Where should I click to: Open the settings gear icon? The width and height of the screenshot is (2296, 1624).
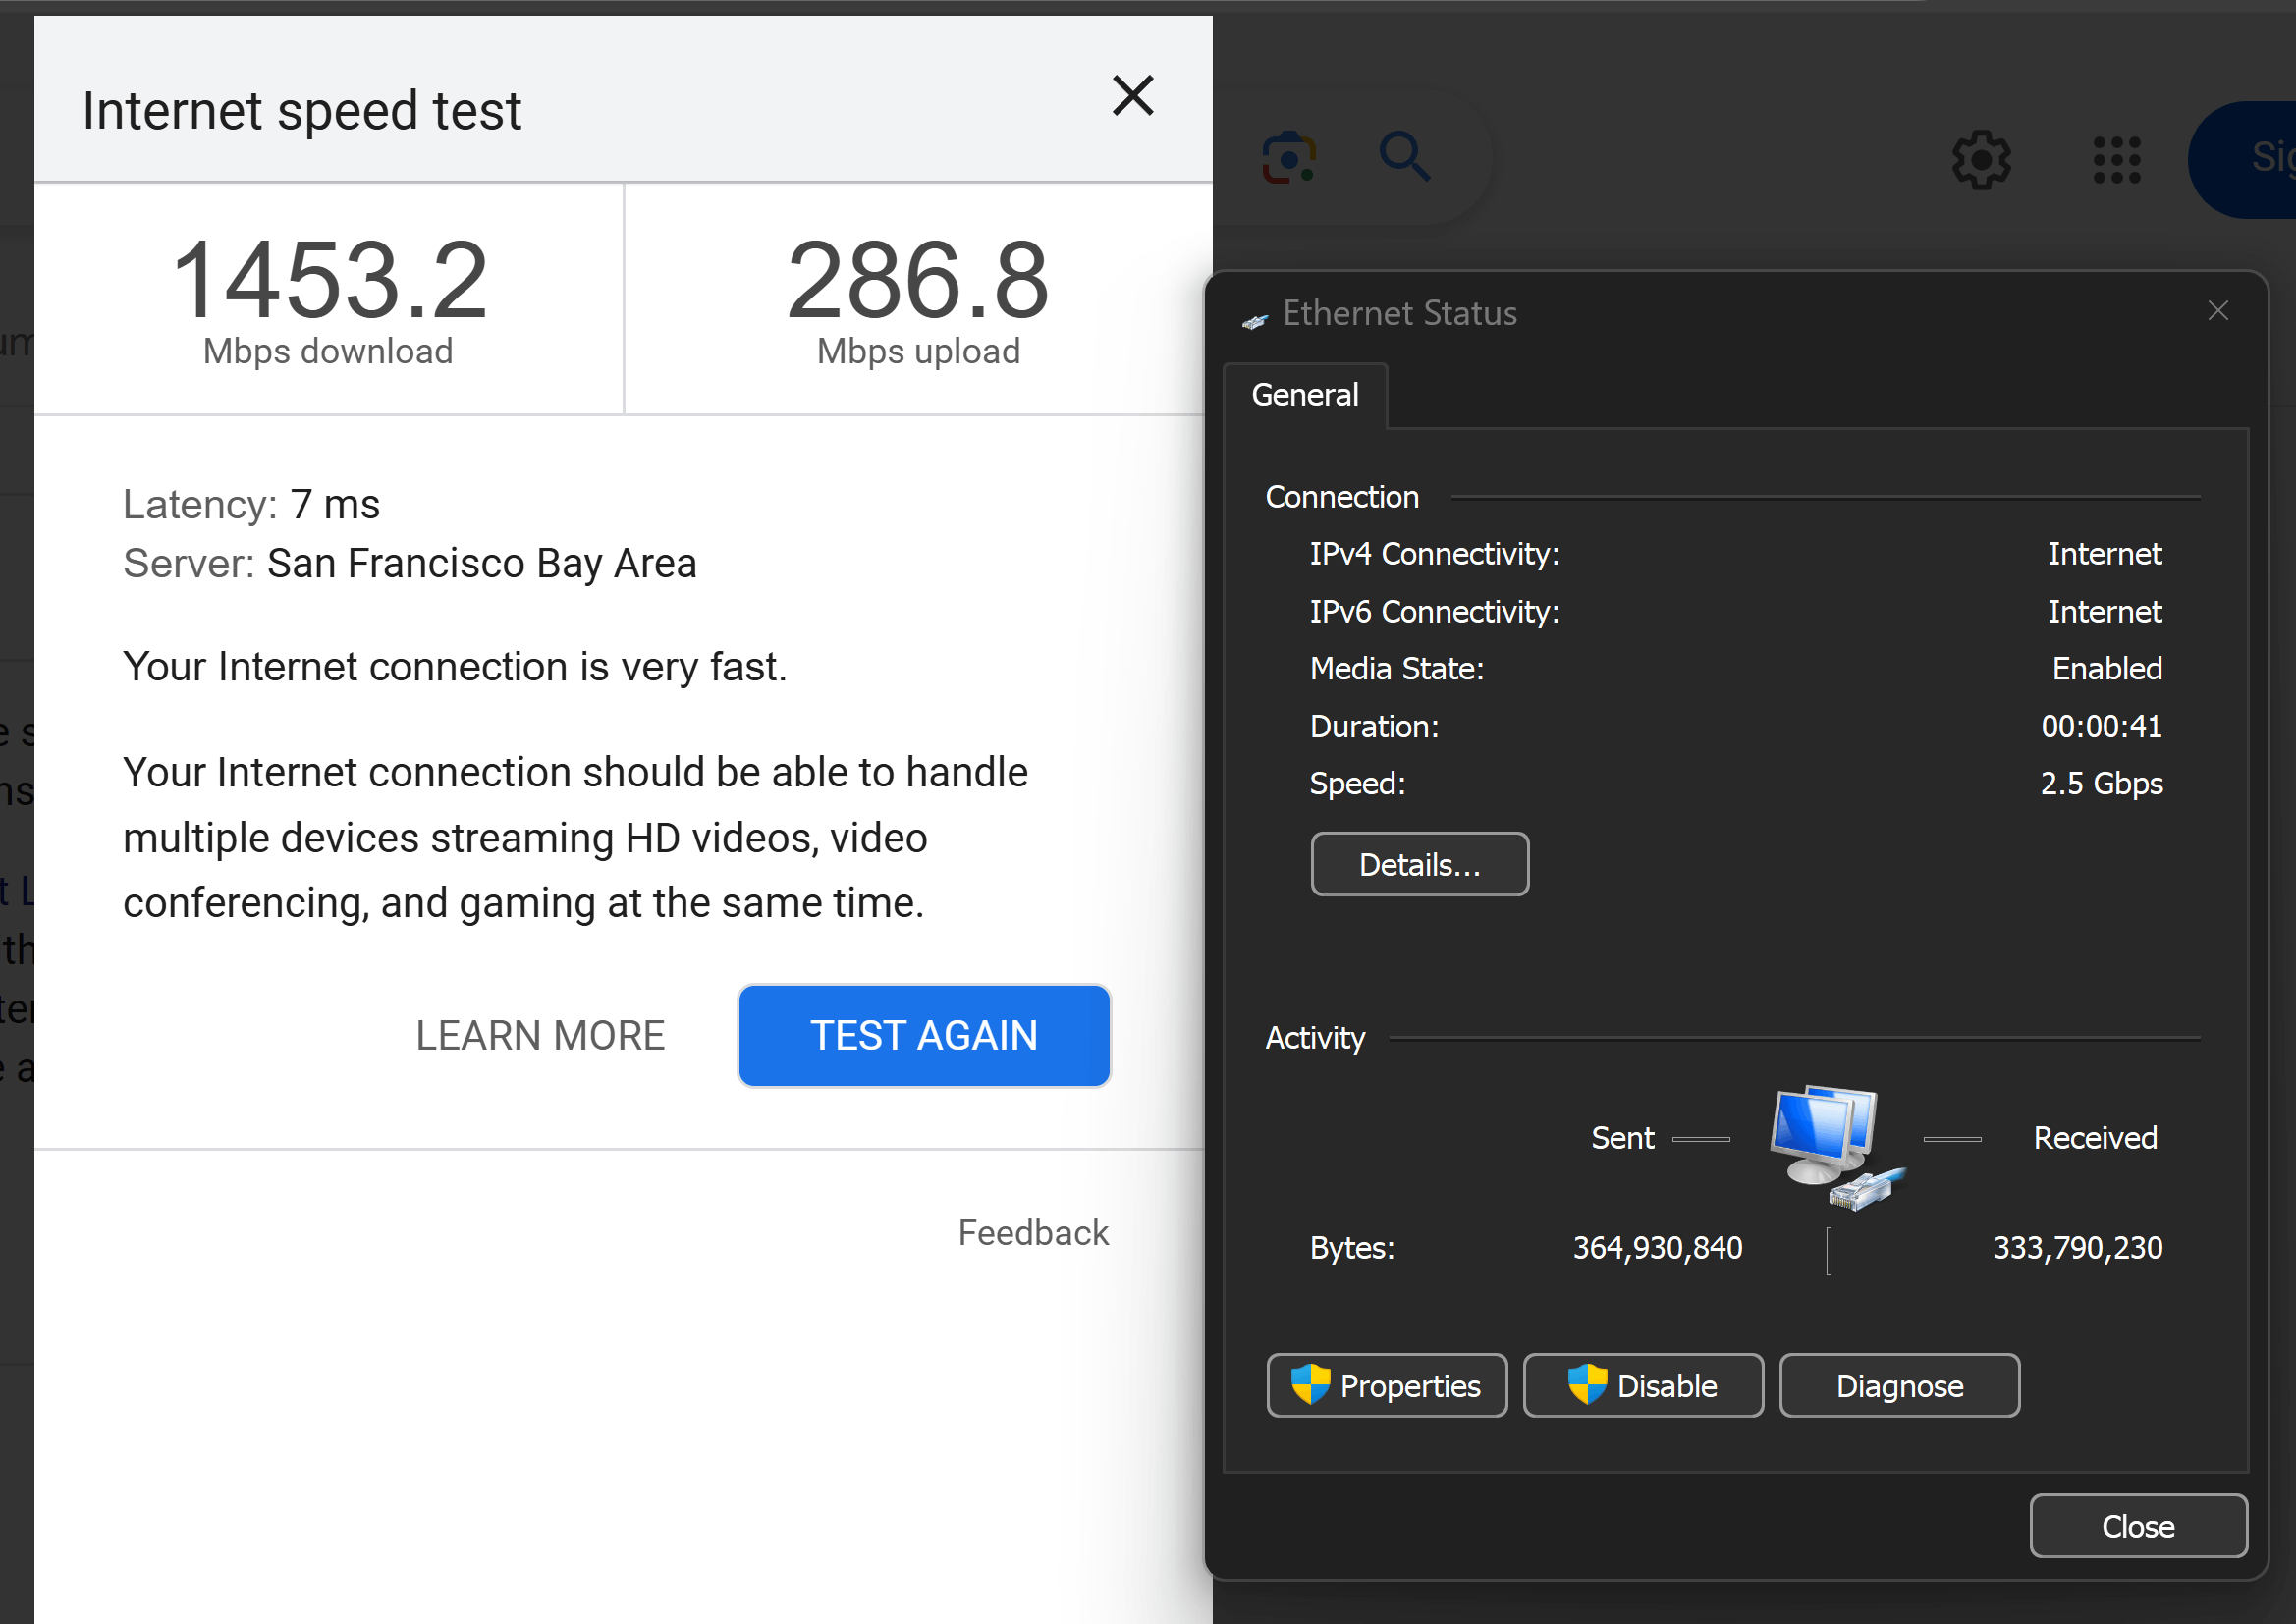click(1980, 159)
